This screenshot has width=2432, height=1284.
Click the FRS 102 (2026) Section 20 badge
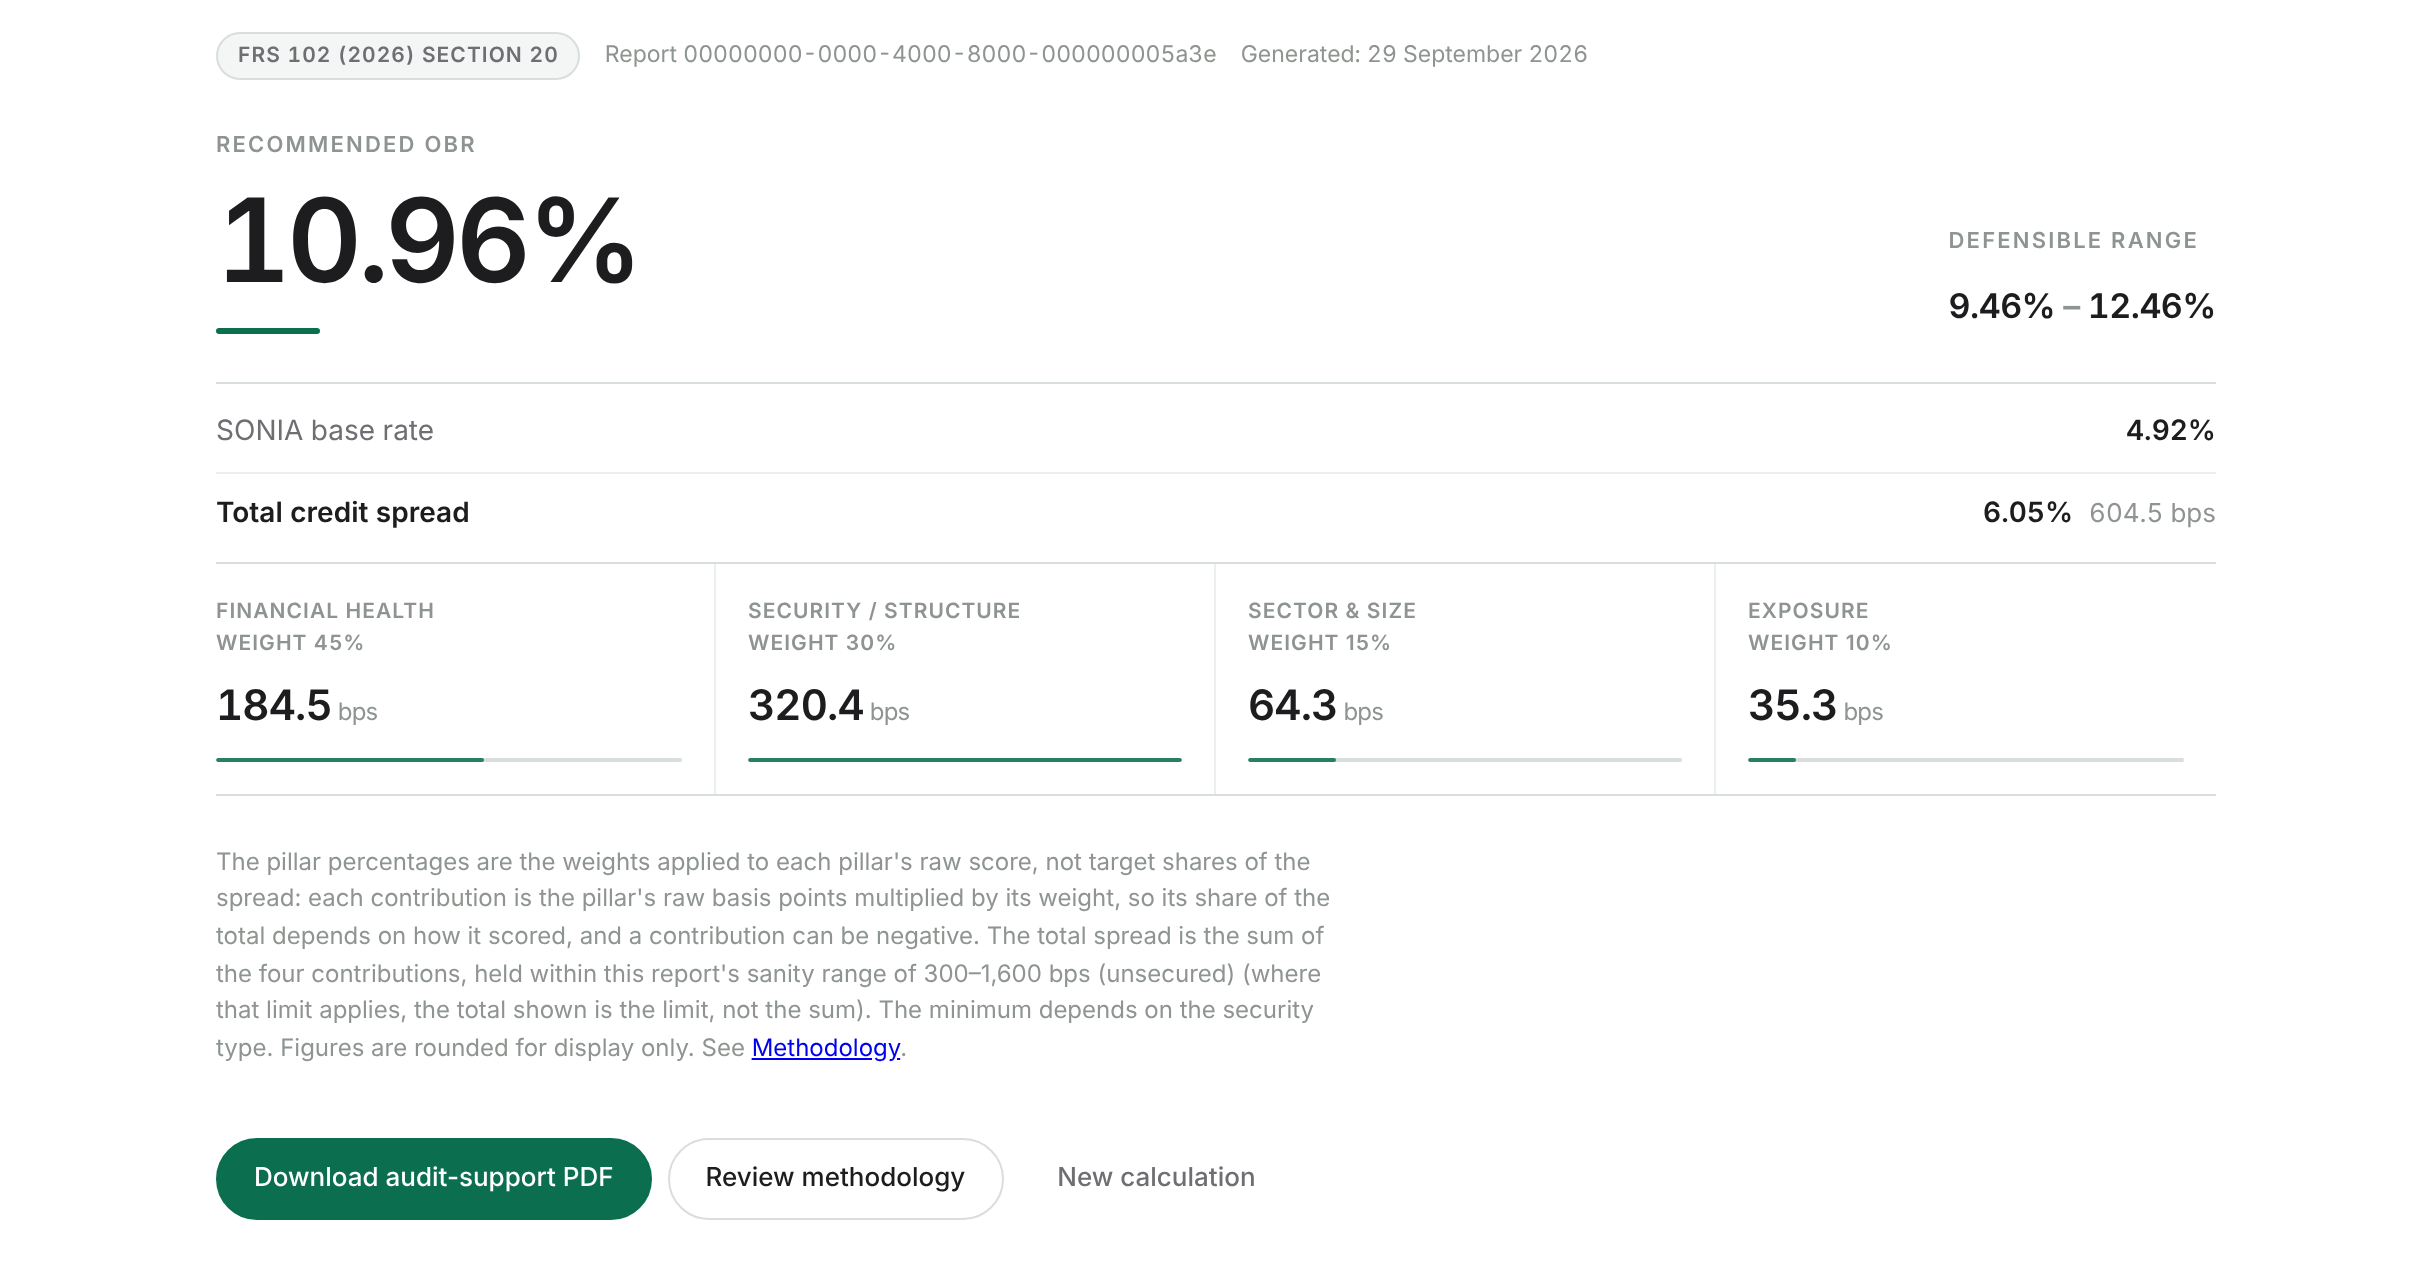398,55
